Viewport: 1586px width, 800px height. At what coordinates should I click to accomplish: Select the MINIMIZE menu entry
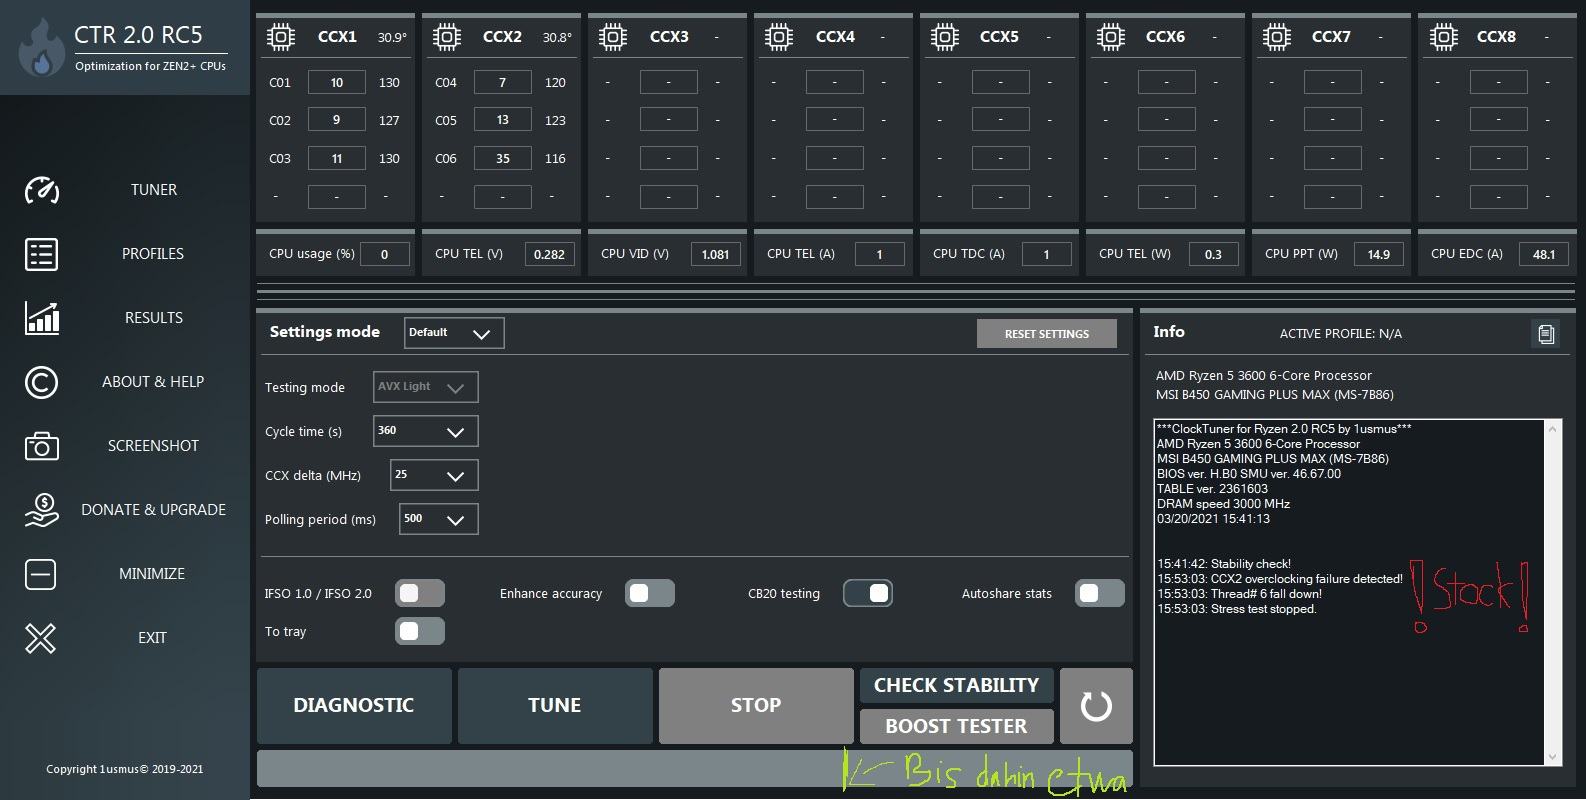(x=153, y=574)
